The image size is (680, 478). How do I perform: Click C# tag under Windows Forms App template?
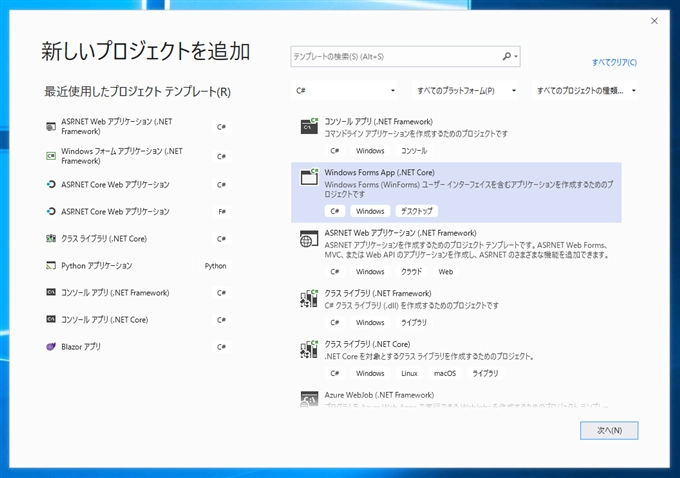coord(334,211)
